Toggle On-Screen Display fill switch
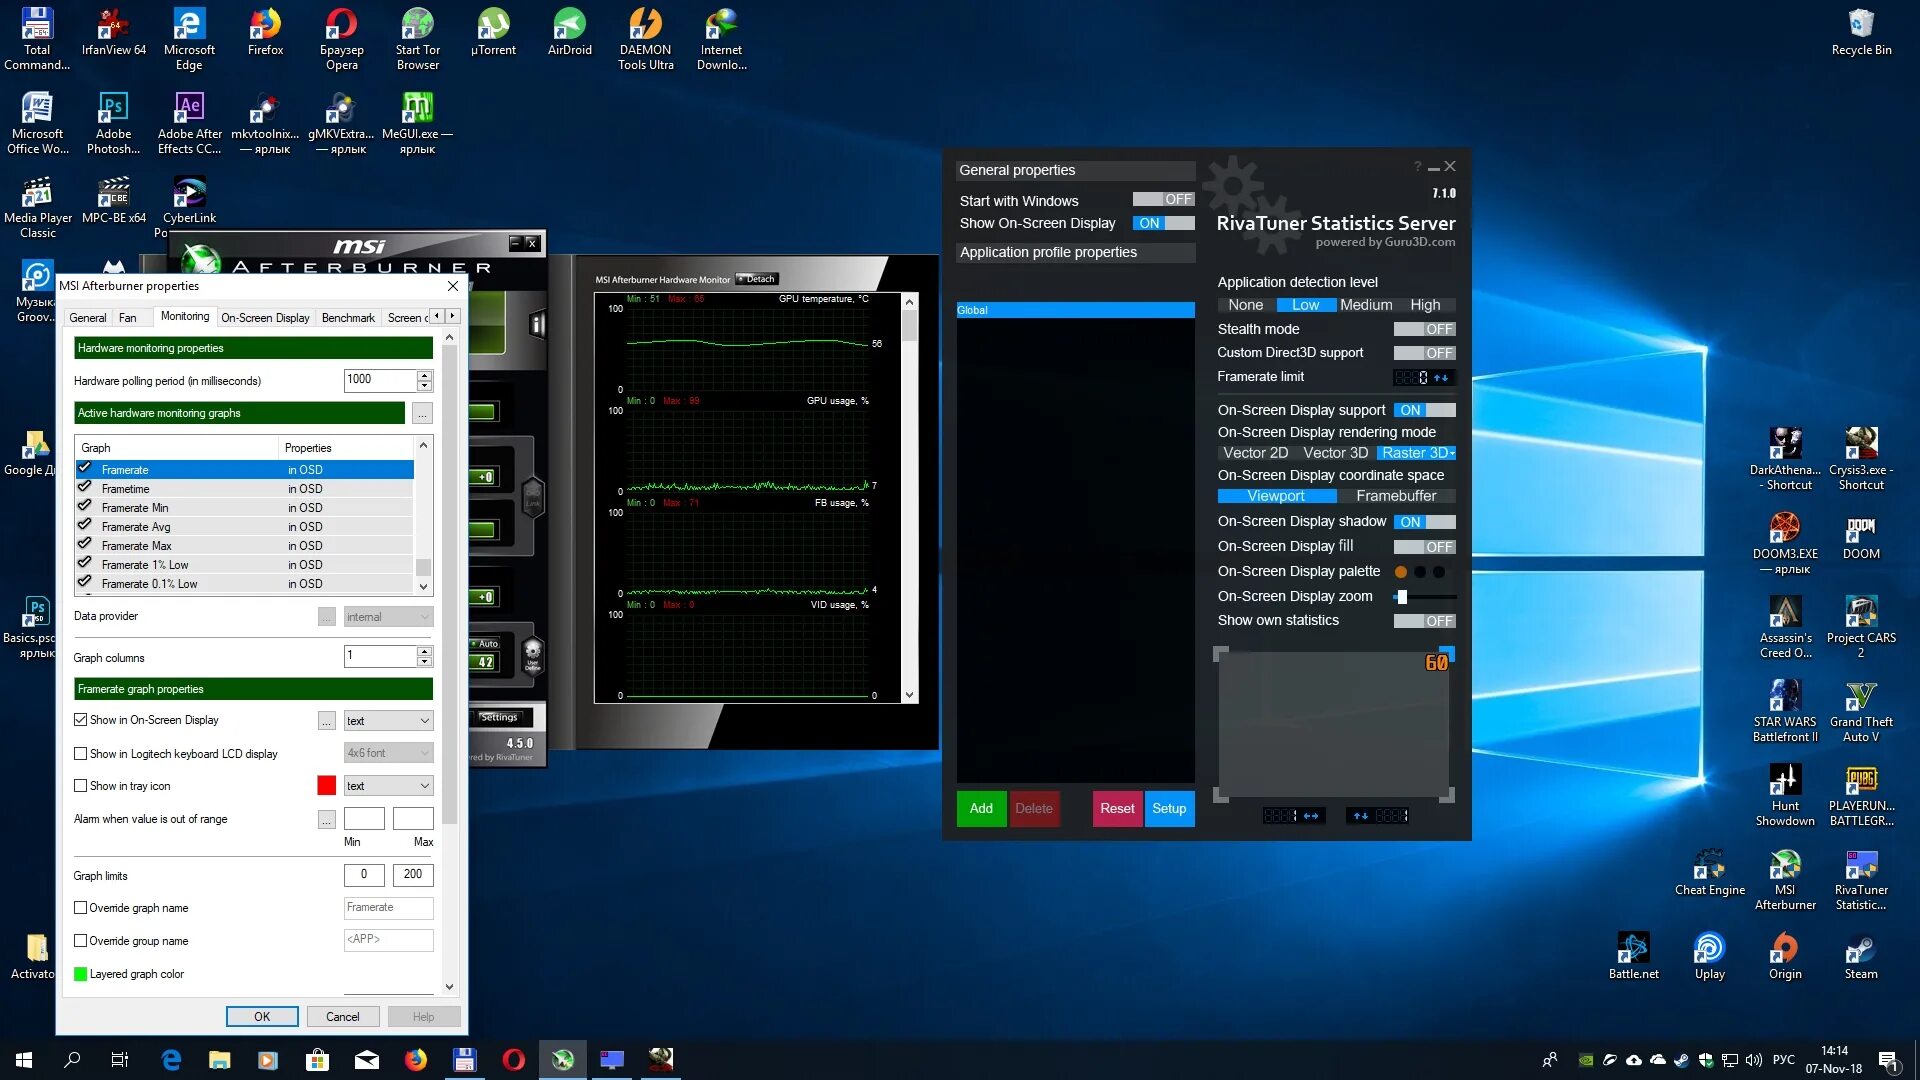The width and height of the screenshot is (1920, 1080). pos(1424,547)
